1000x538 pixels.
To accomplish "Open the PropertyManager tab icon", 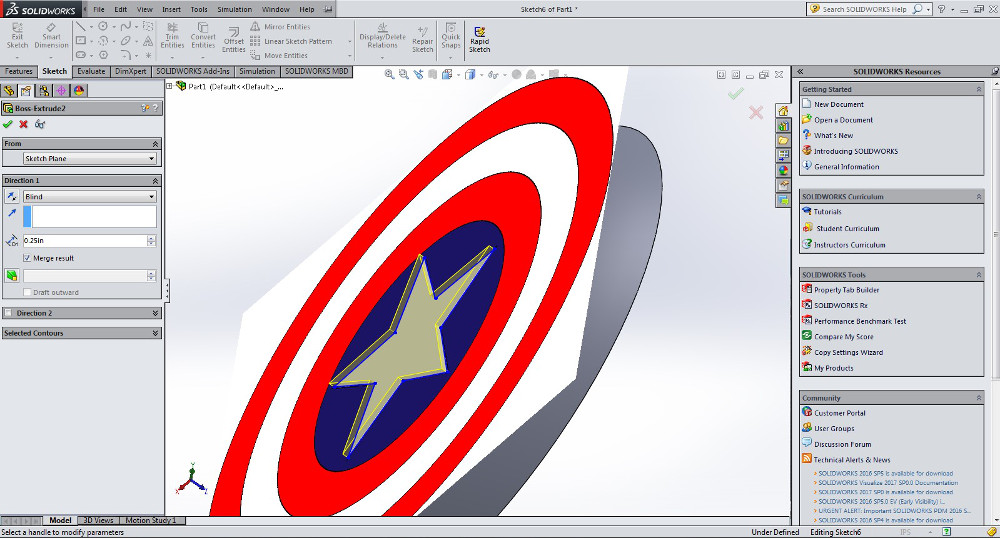I will pyautogui.click(x=26, y=91).
